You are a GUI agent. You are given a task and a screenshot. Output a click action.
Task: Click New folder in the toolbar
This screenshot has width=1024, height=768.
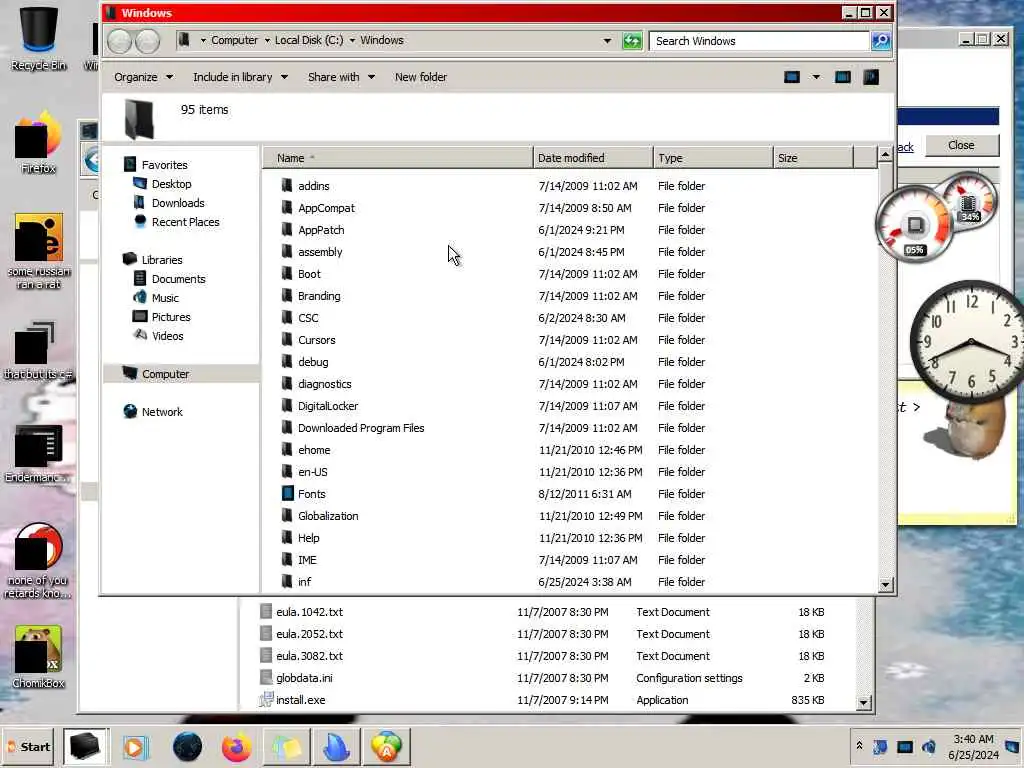point(421,77)
